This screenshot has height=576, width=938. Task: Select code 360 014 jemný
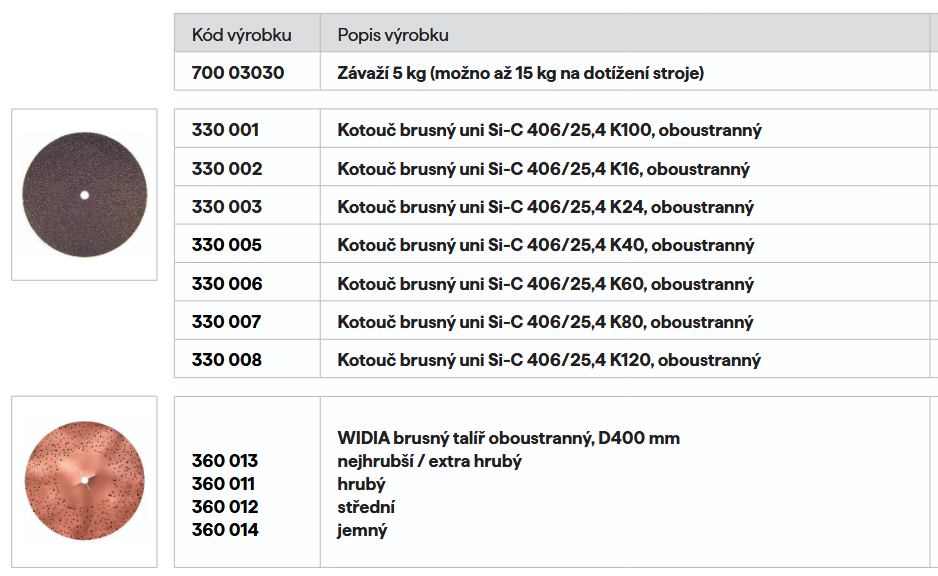225,530
